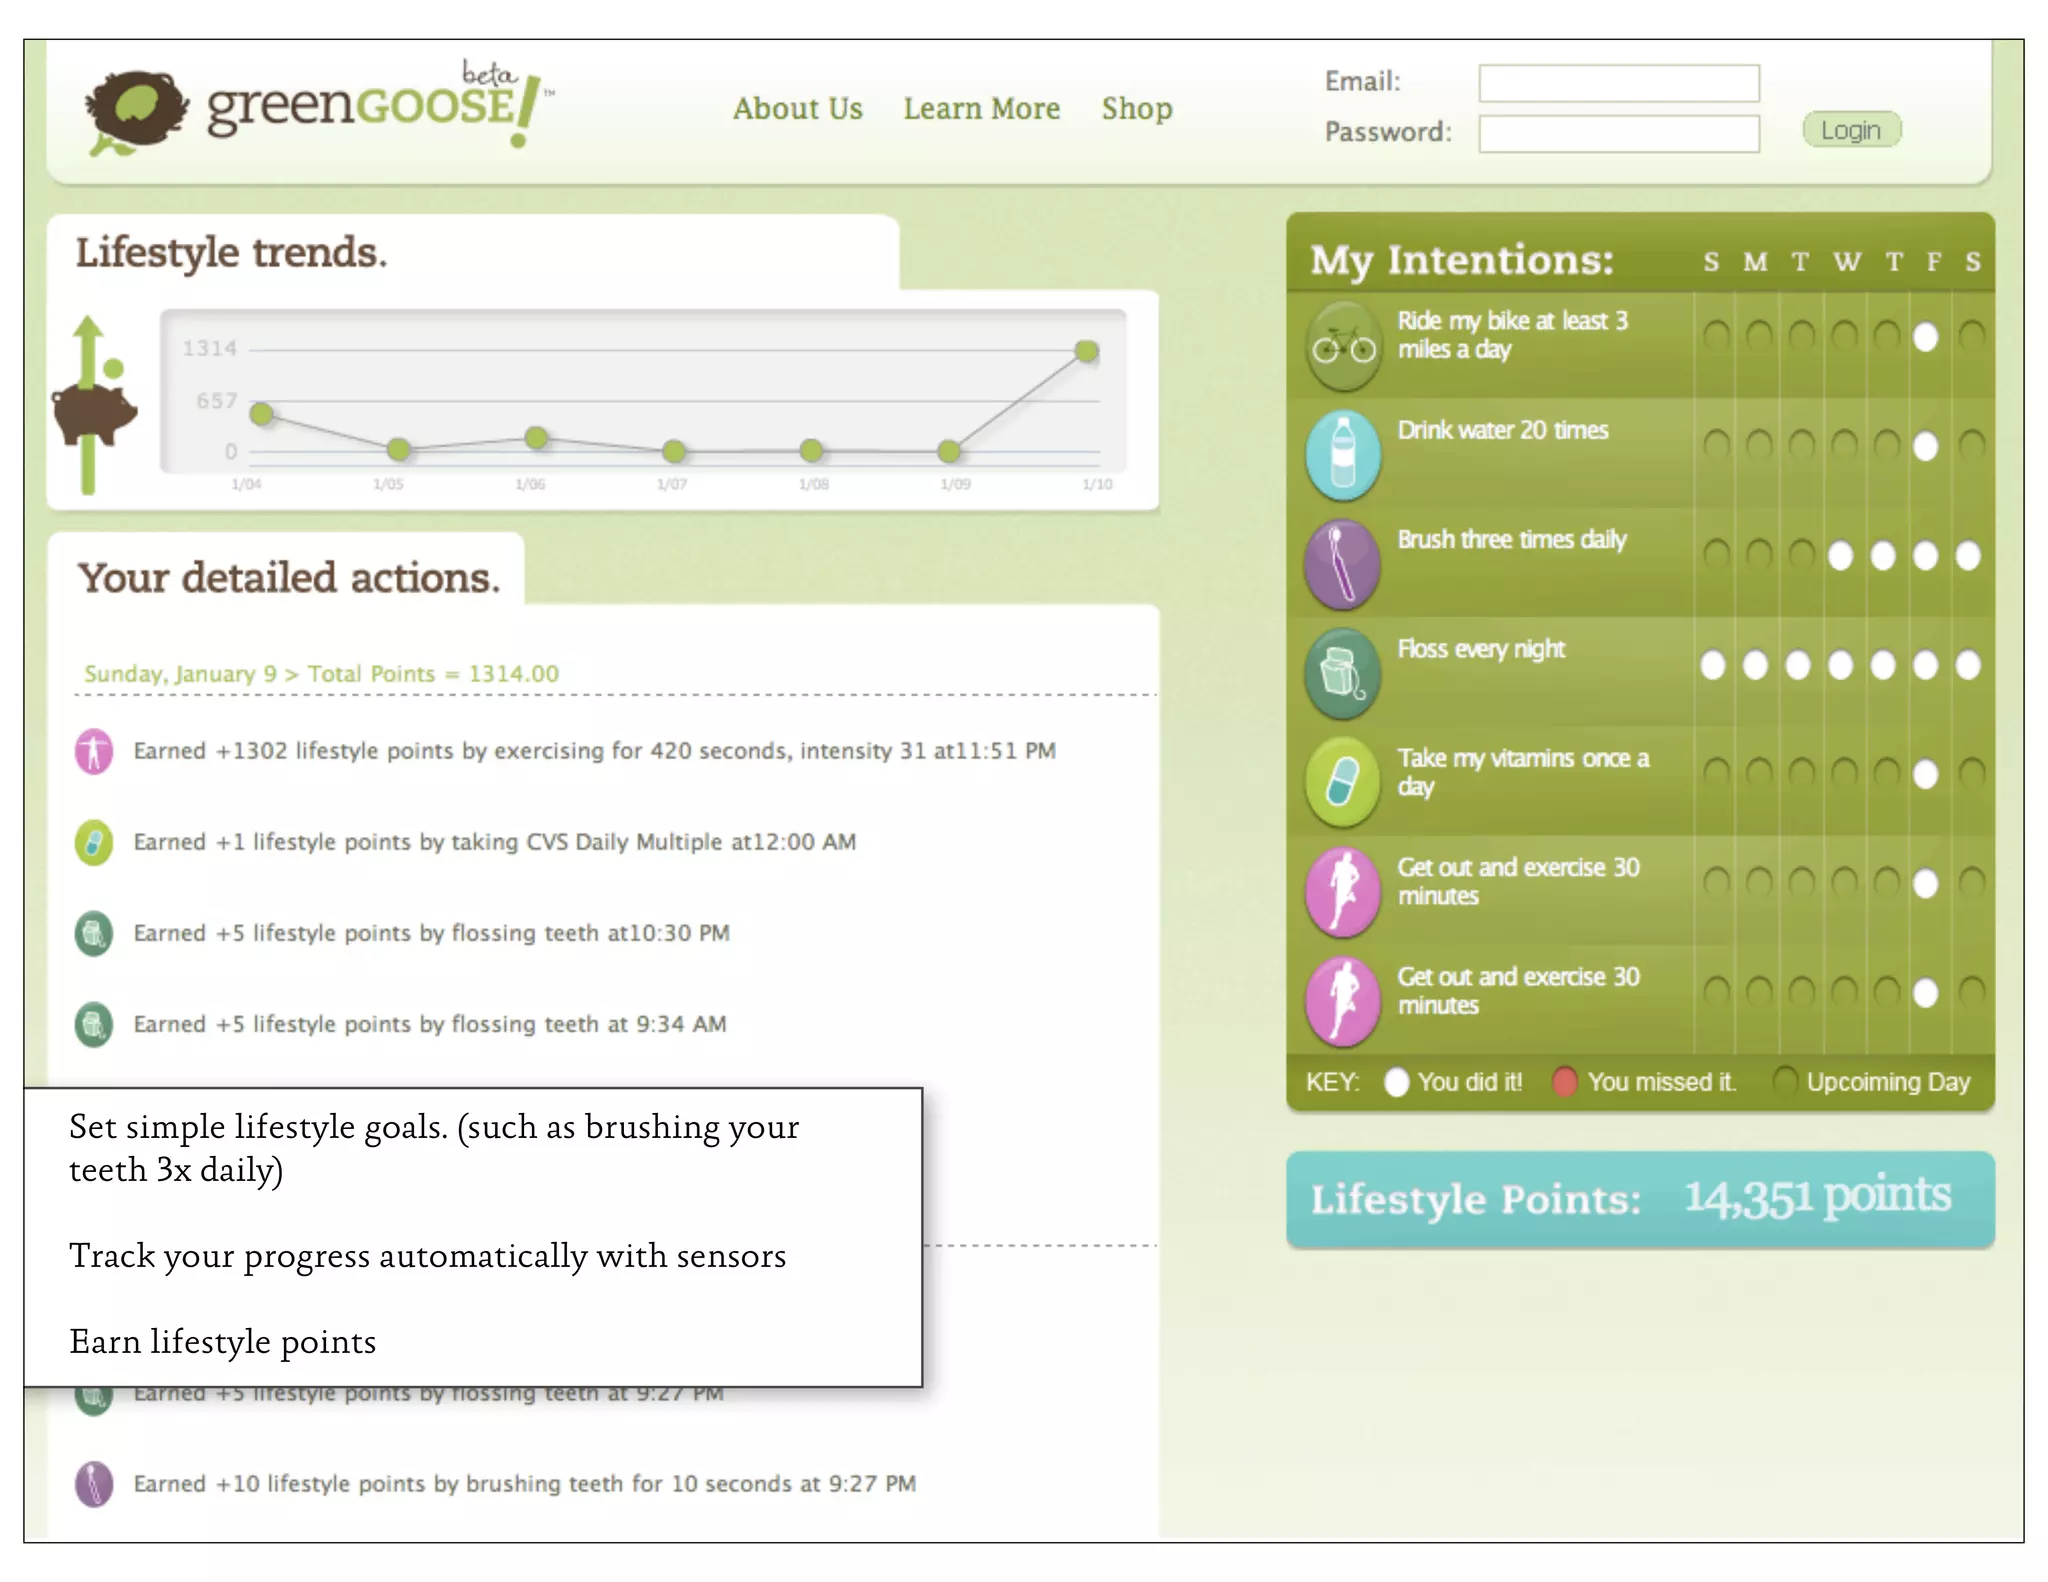Click the greenGOOSE nest logo
Screen dimensions: 2048x1582
coord(136,108)
